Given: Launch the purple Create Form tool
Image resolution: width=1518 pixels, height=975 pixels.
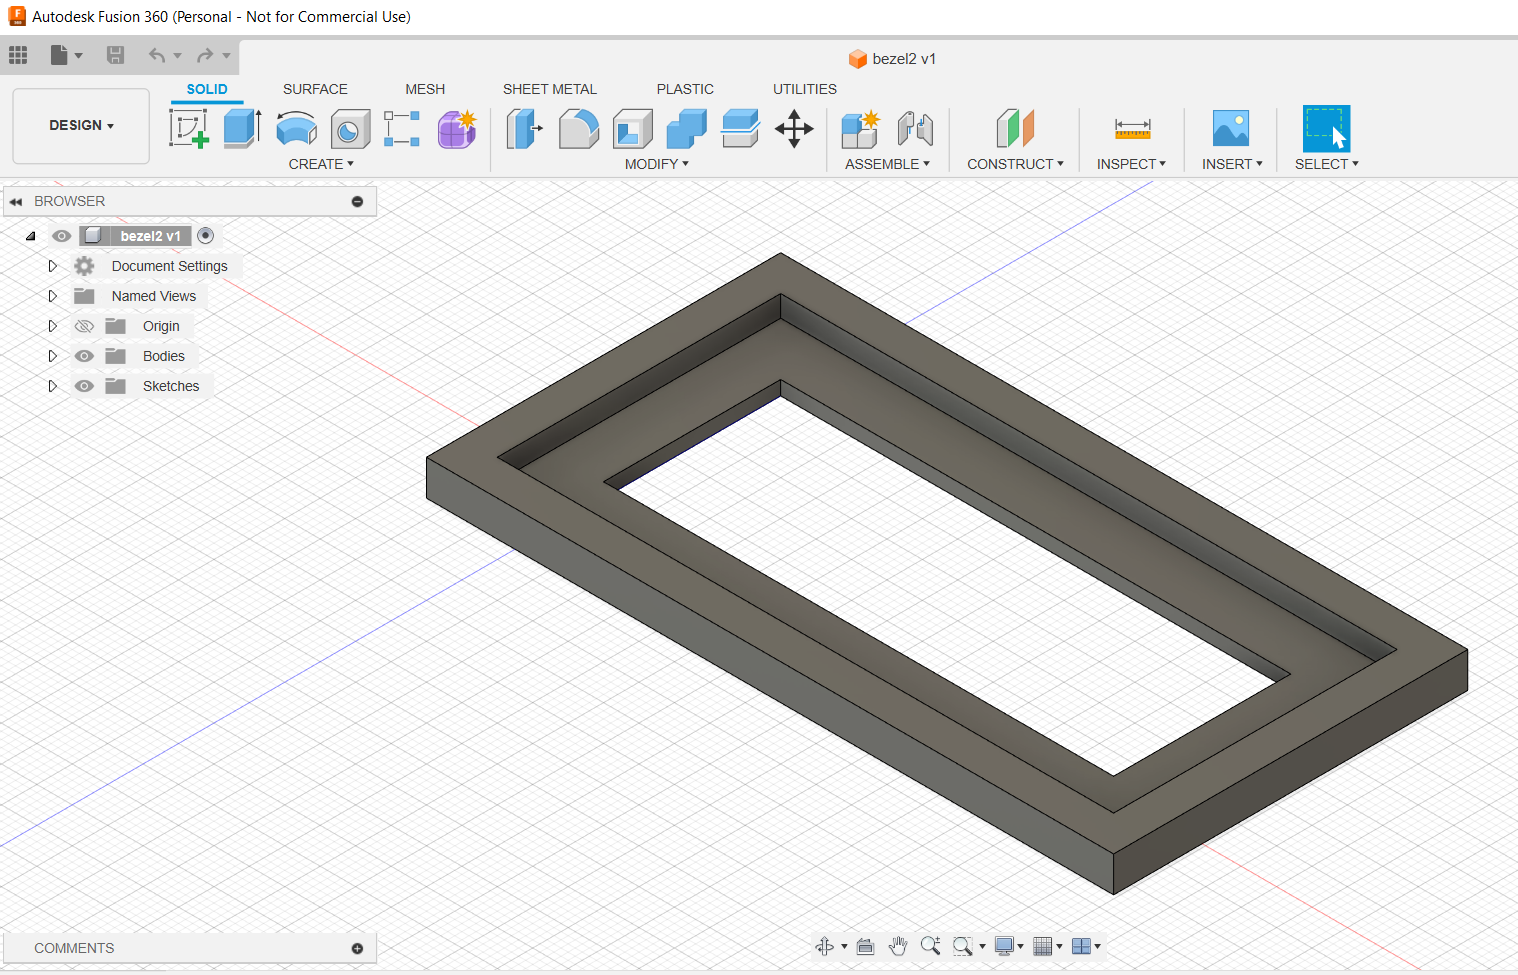Looking at the screenshot, I should pos(457,129).
